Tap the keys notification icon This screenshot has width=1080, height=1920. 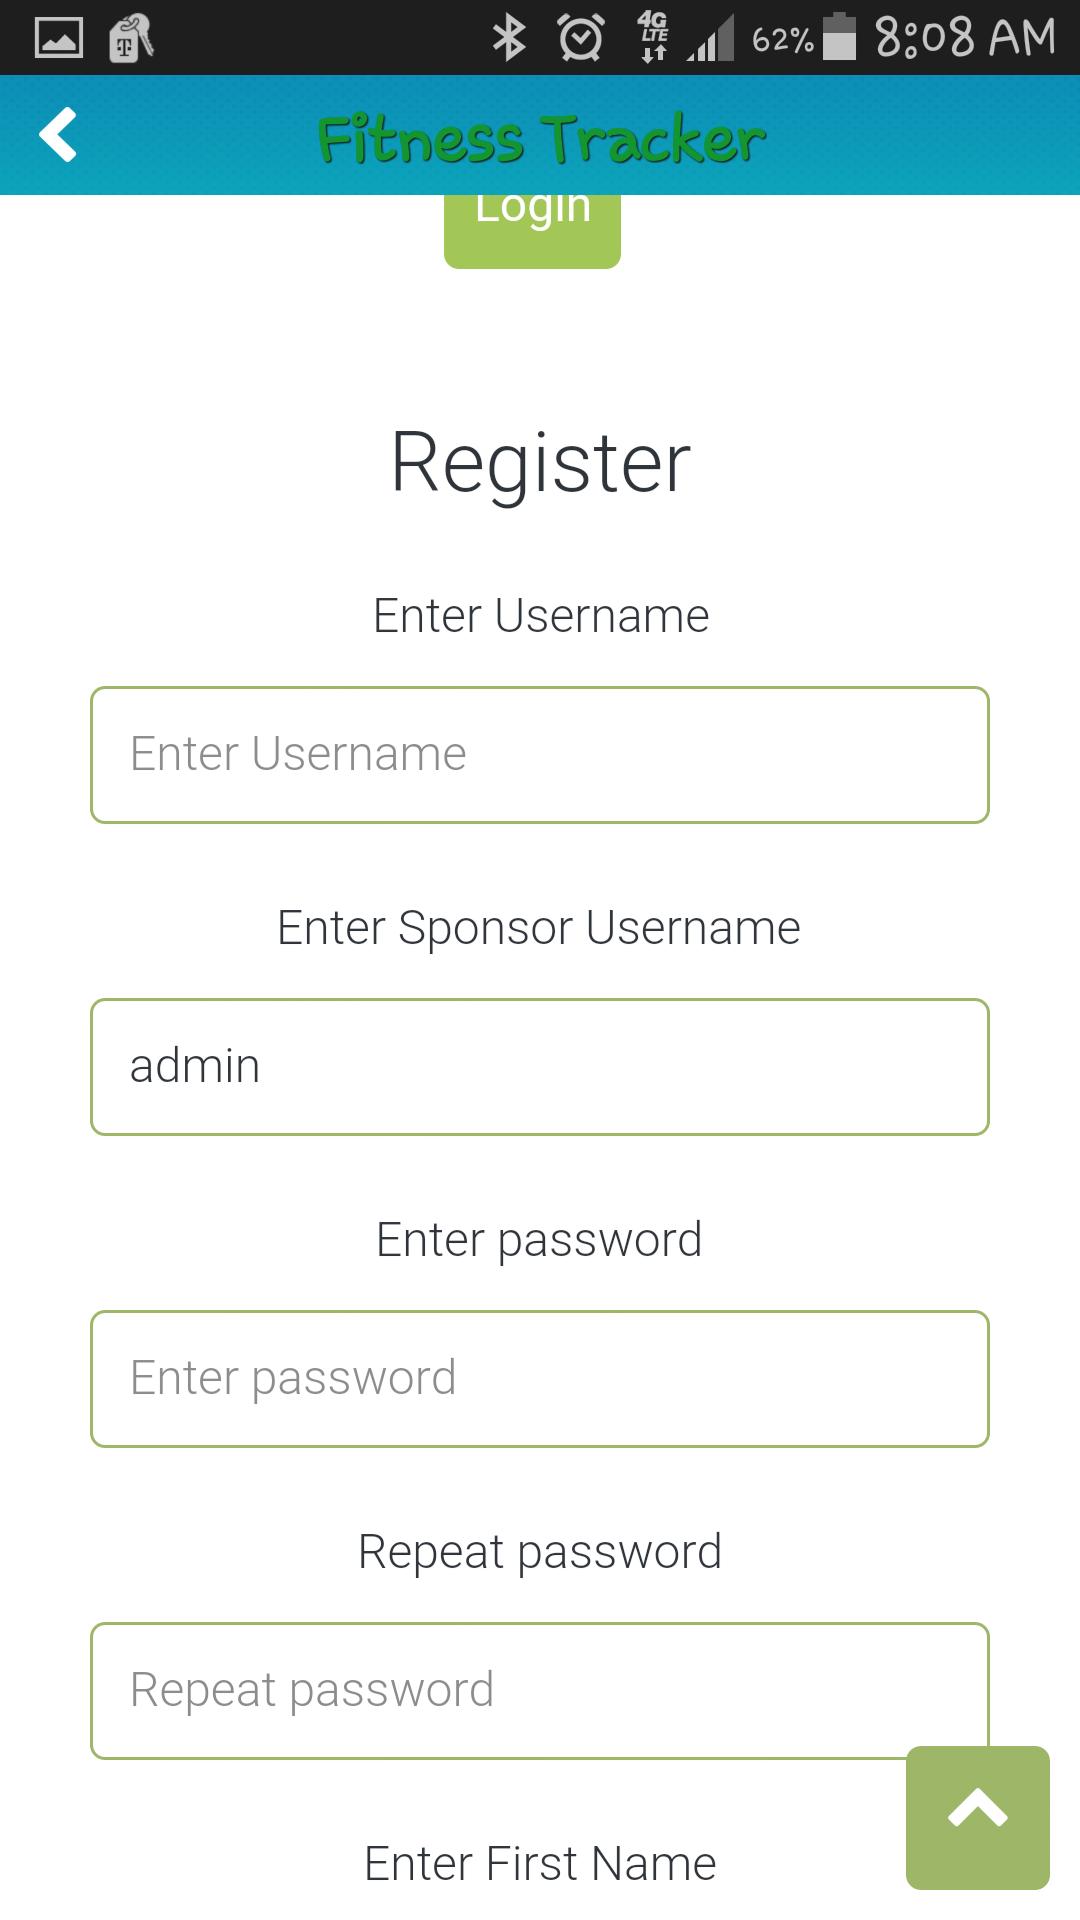point(131,38)
